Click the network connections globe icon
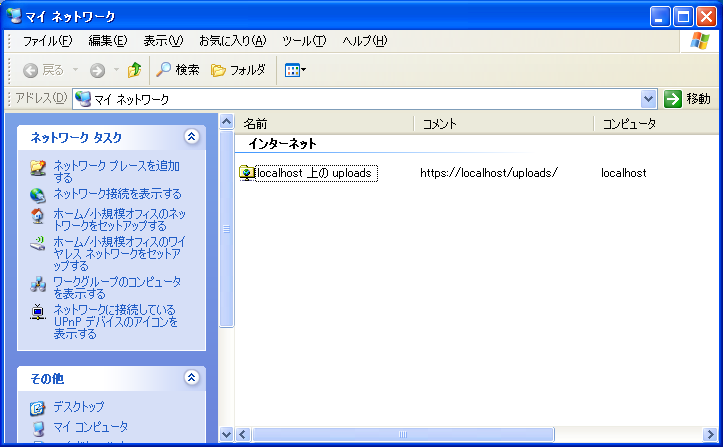The image size is (723, 447). [x=38, y=195]
